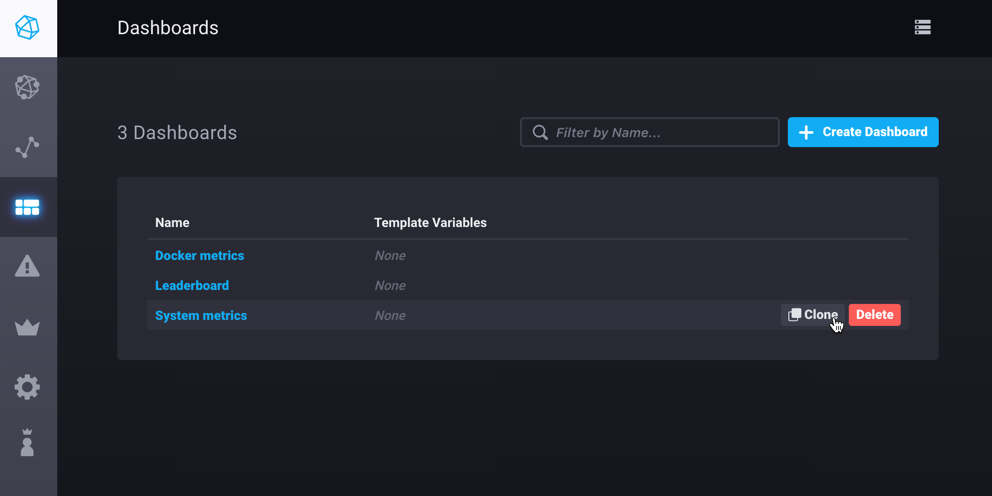Open the Admin crown icon
This screenshot has width=992, height=496.
28,327
